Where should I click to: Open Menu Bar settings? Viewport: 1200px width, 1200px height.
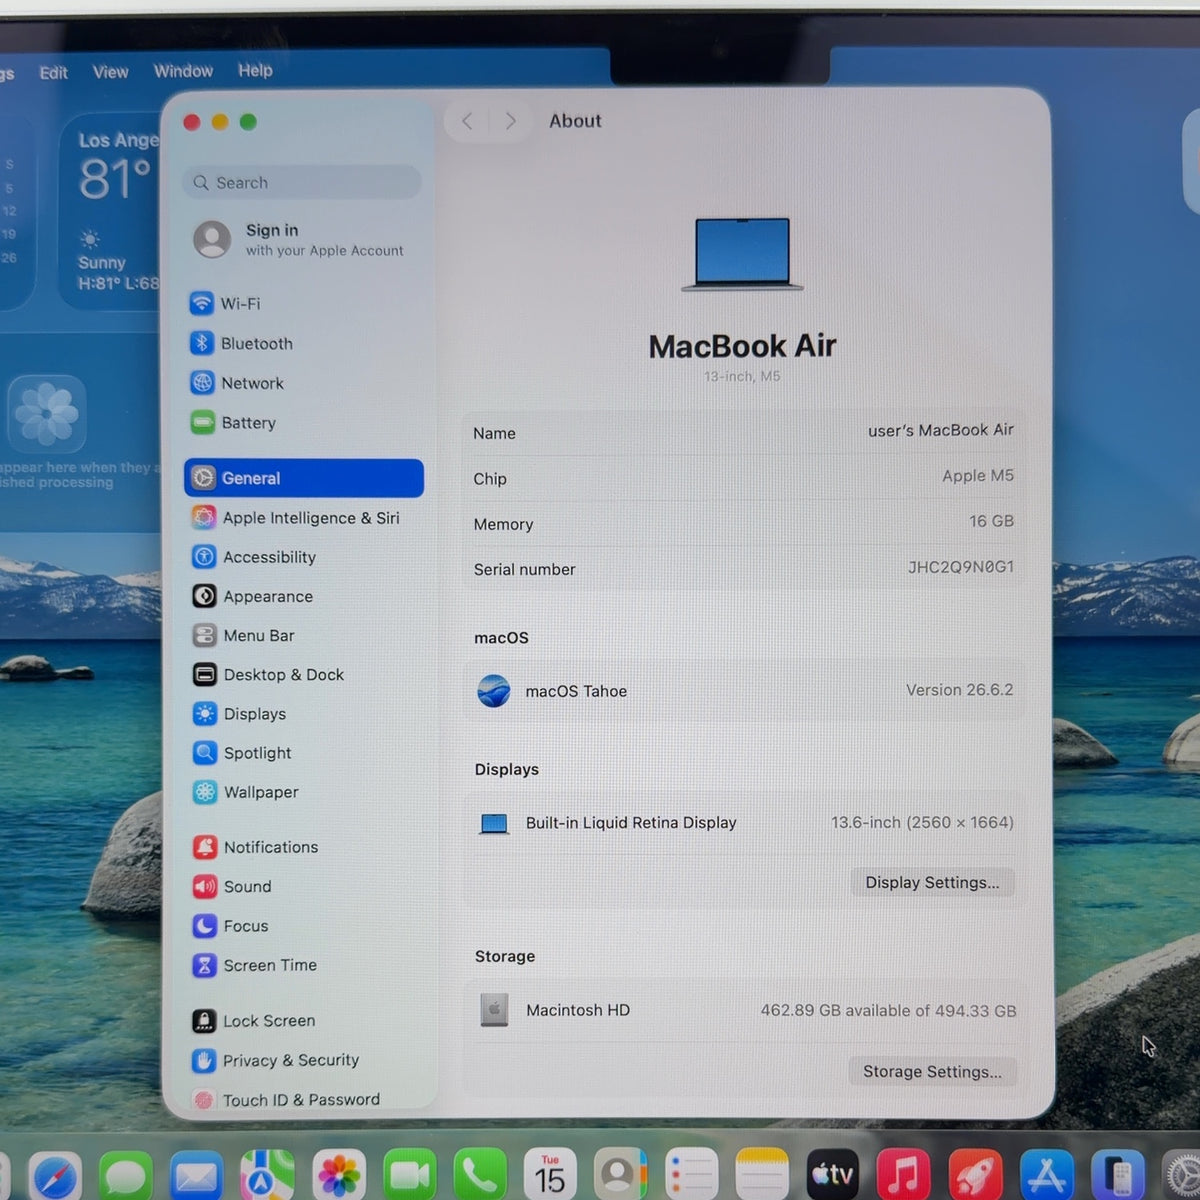tap(303, 635)
